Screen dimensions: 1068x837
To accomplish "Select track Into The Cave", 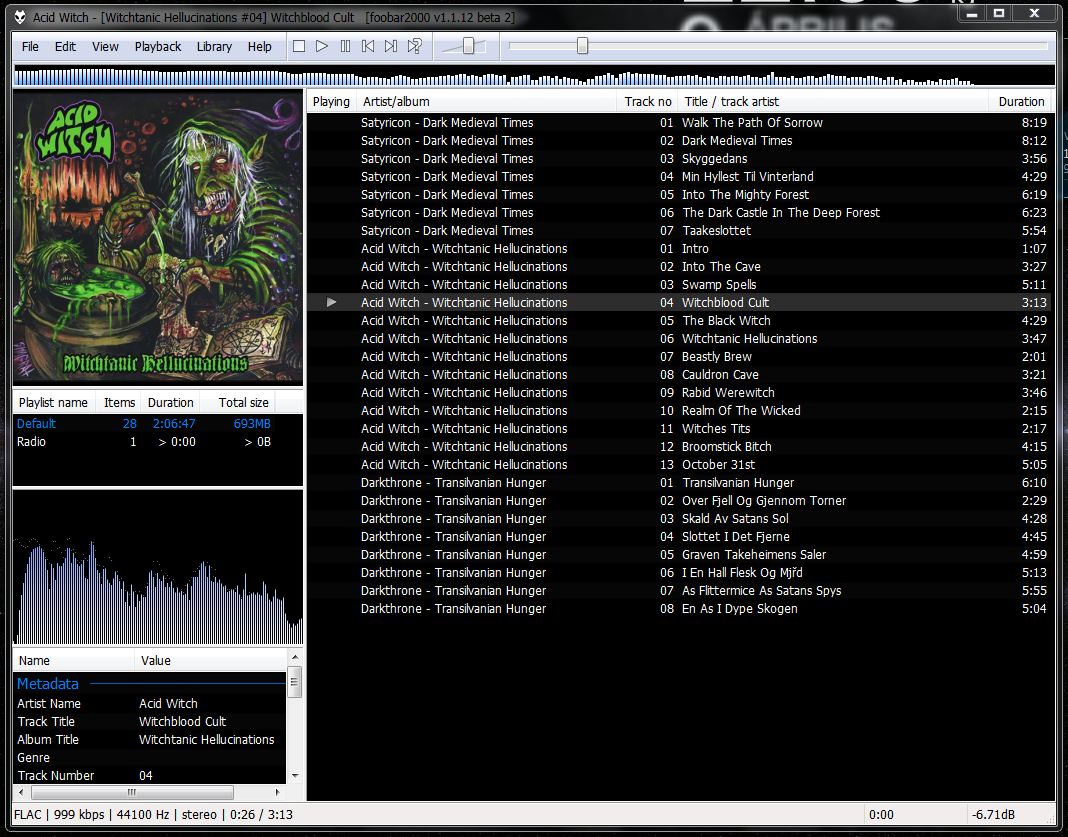I will tap(679, 266).
